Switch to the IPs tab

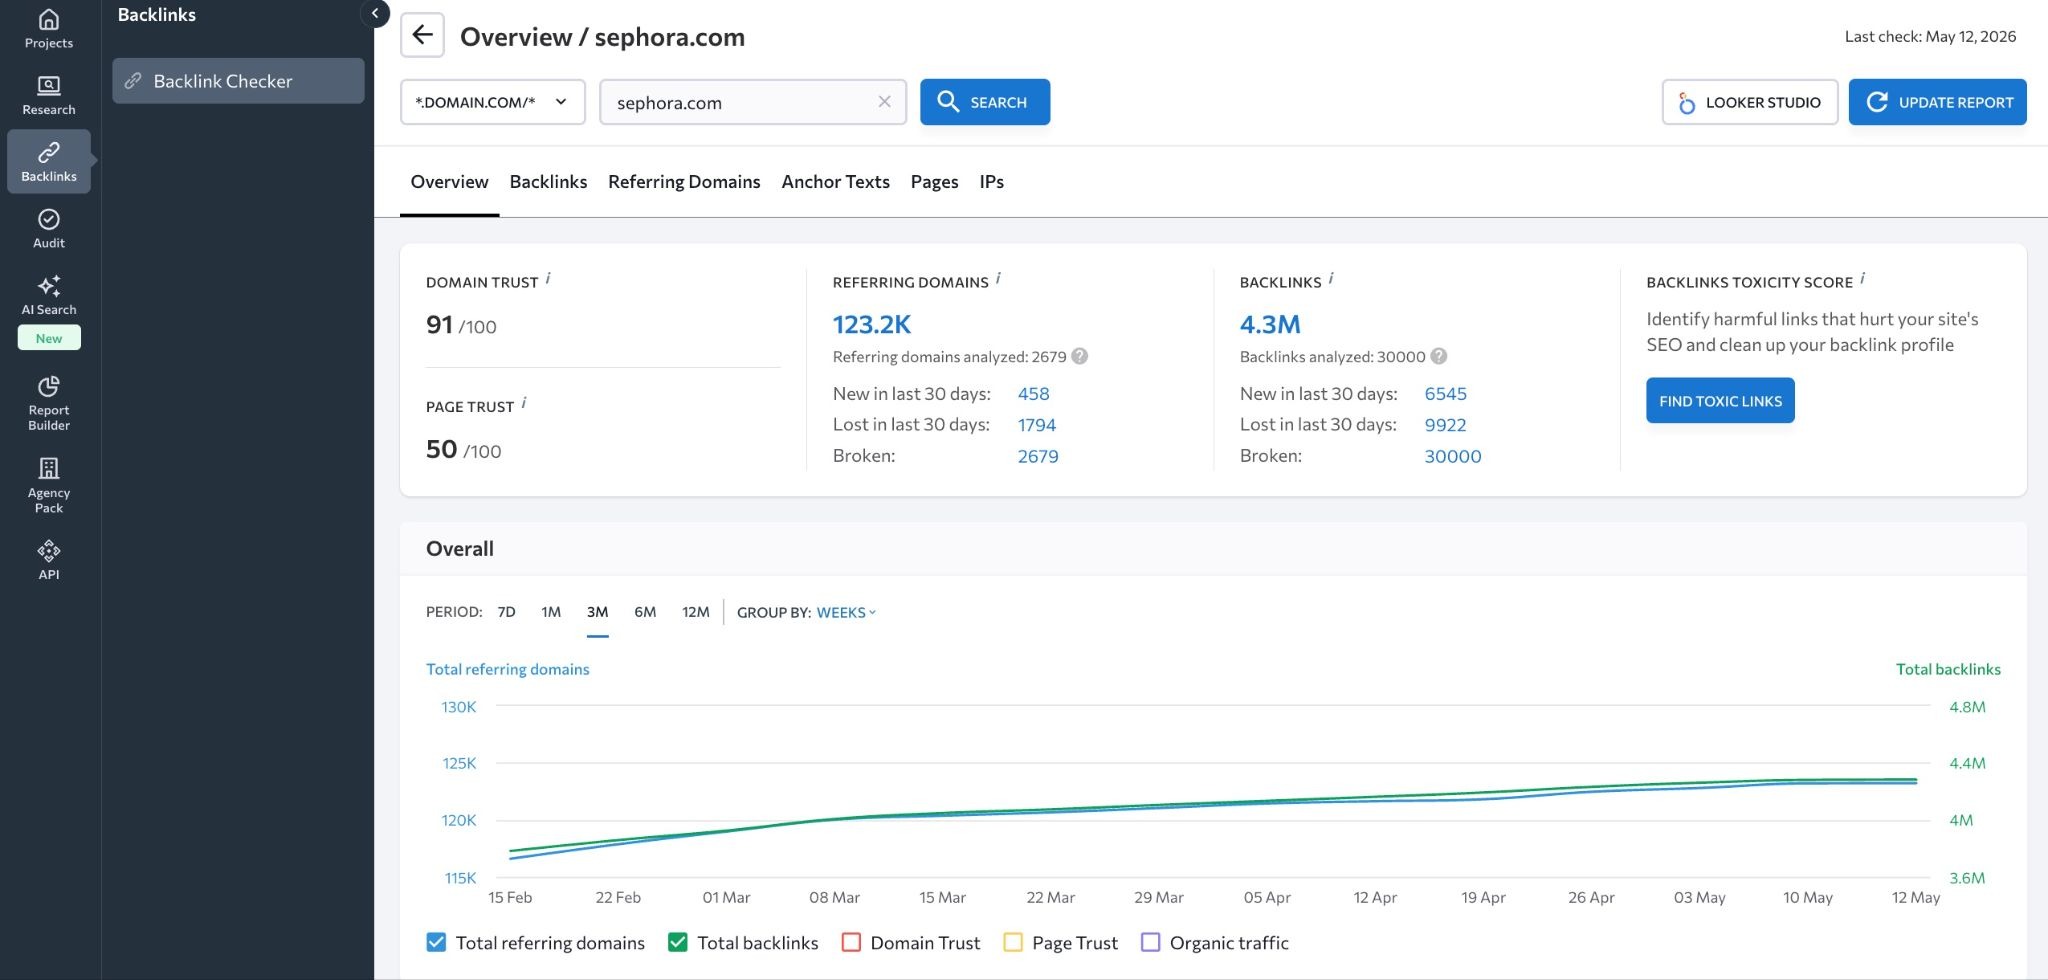tap(991, 182)
